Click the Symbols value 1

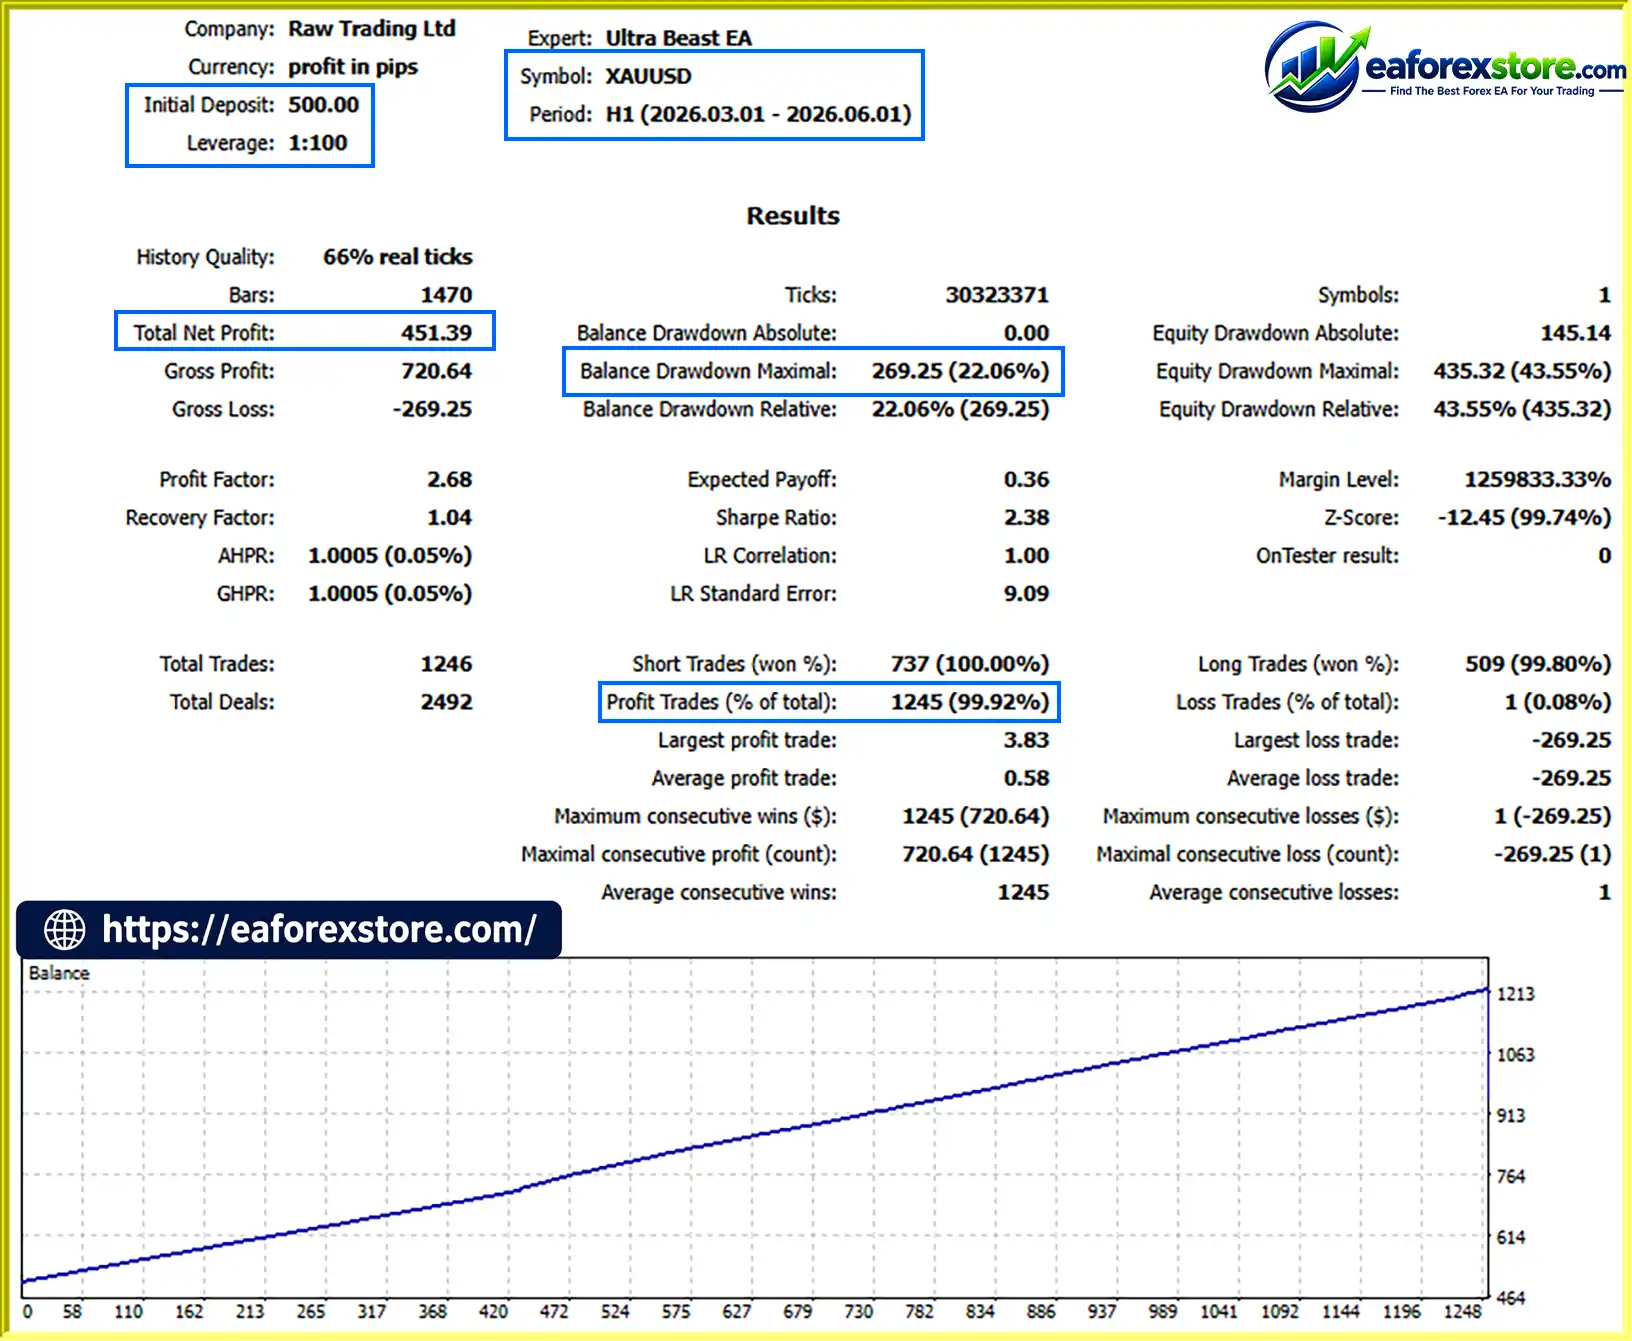(1605, 295)
